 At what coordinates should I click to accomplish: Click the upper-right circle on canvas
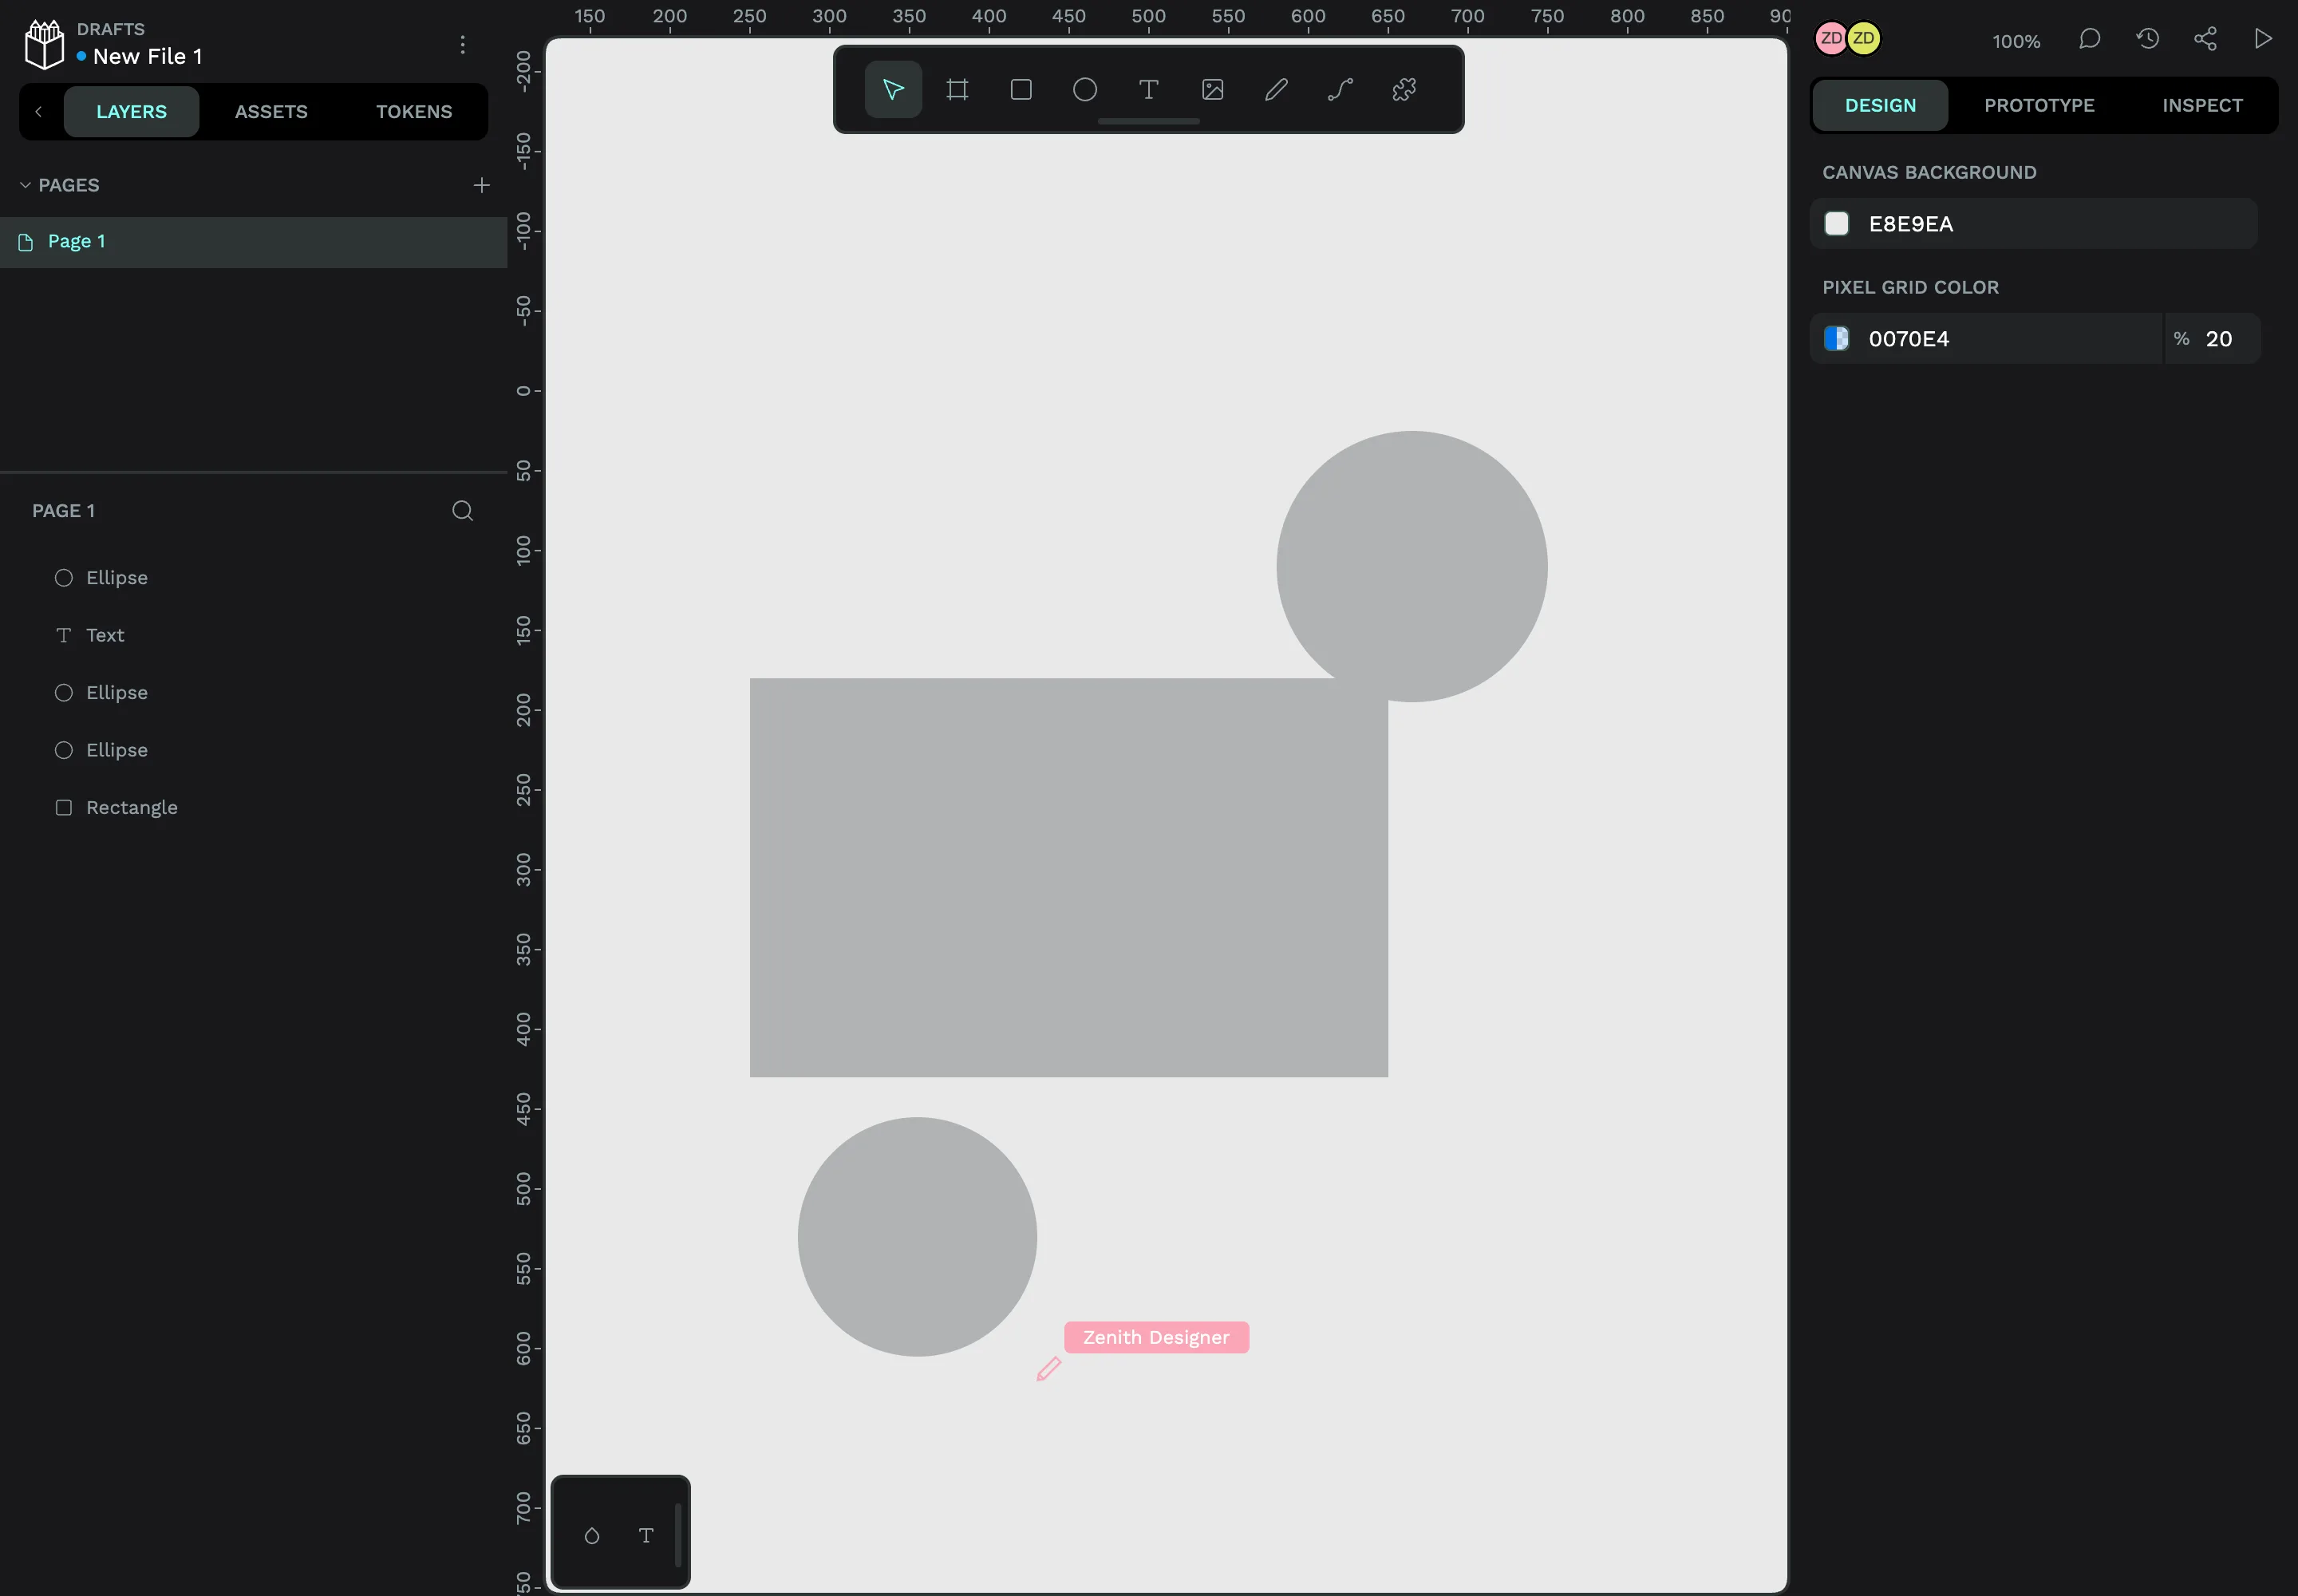pyautogui.click(x=1412, y=566)
